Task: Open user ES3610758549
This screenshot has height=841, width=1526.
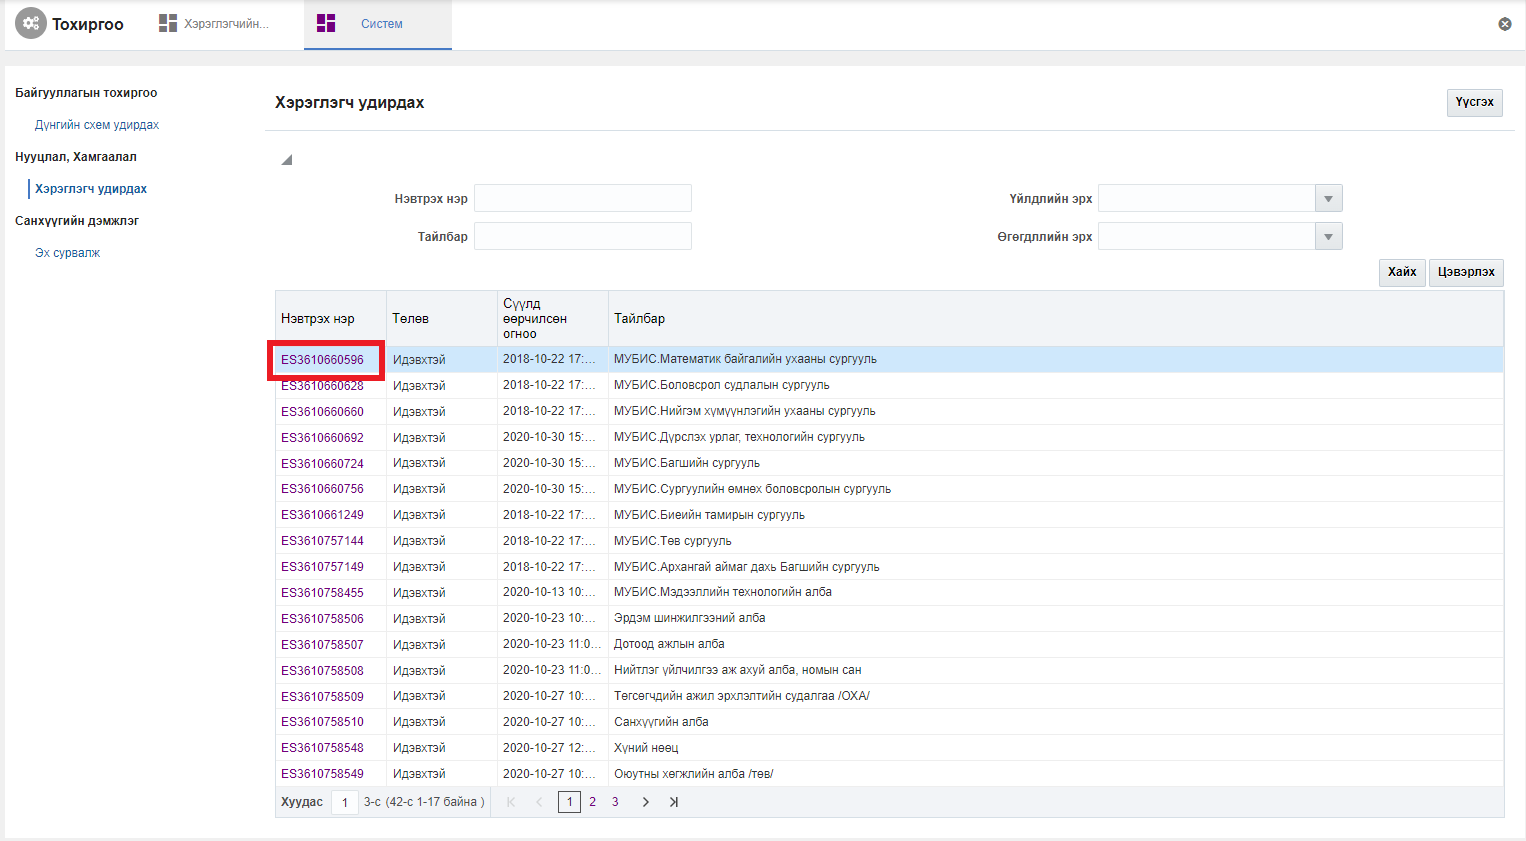Action: pos(322,774)
